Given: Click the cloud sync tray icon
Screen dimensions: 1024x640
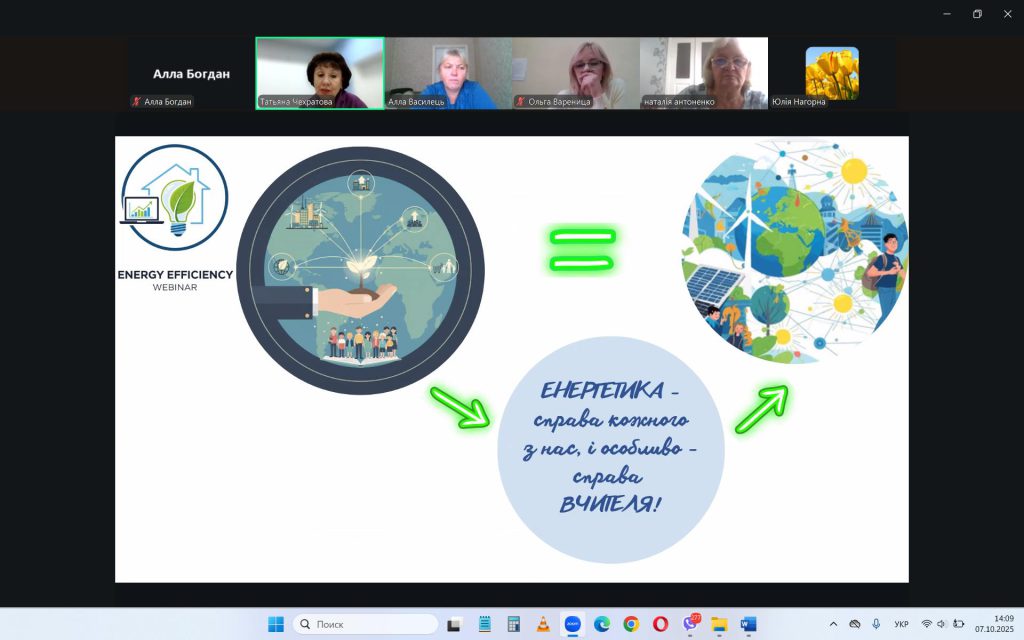Looking at the screenshot, I should tap(855, 624).
